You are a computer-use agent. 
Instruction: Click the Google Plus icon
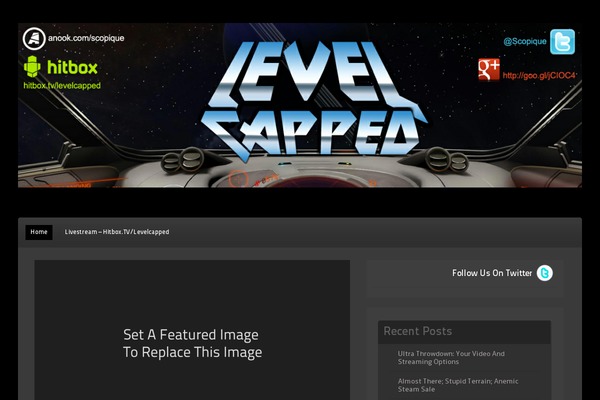(489, 70)
